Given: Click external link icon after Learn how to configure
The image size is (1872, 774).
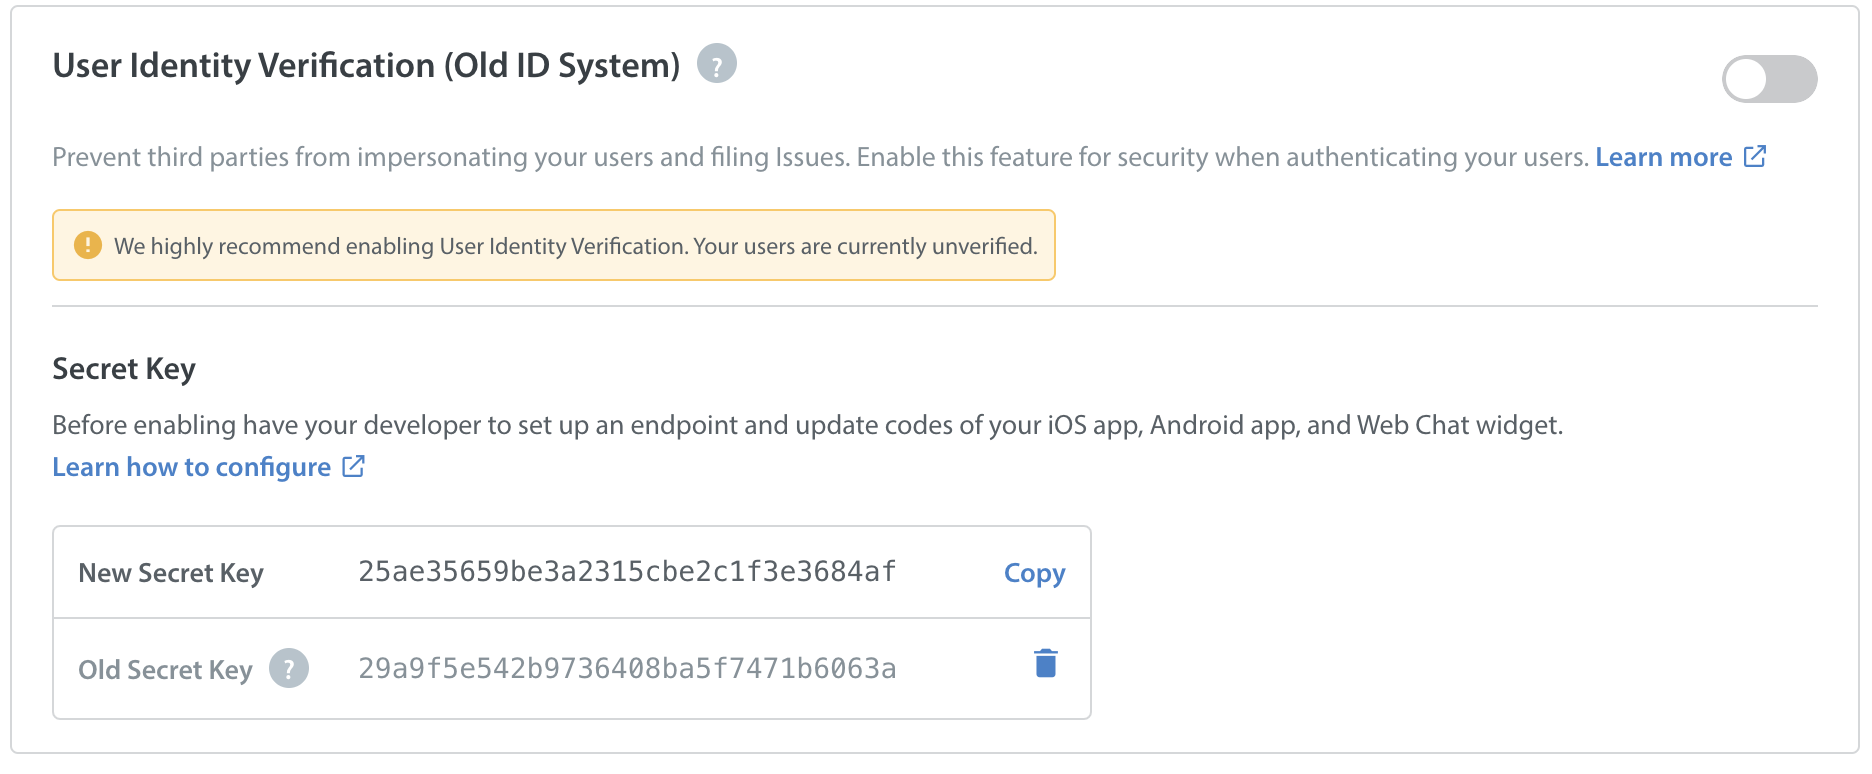Looking at the screenshot, I should 353,466.
